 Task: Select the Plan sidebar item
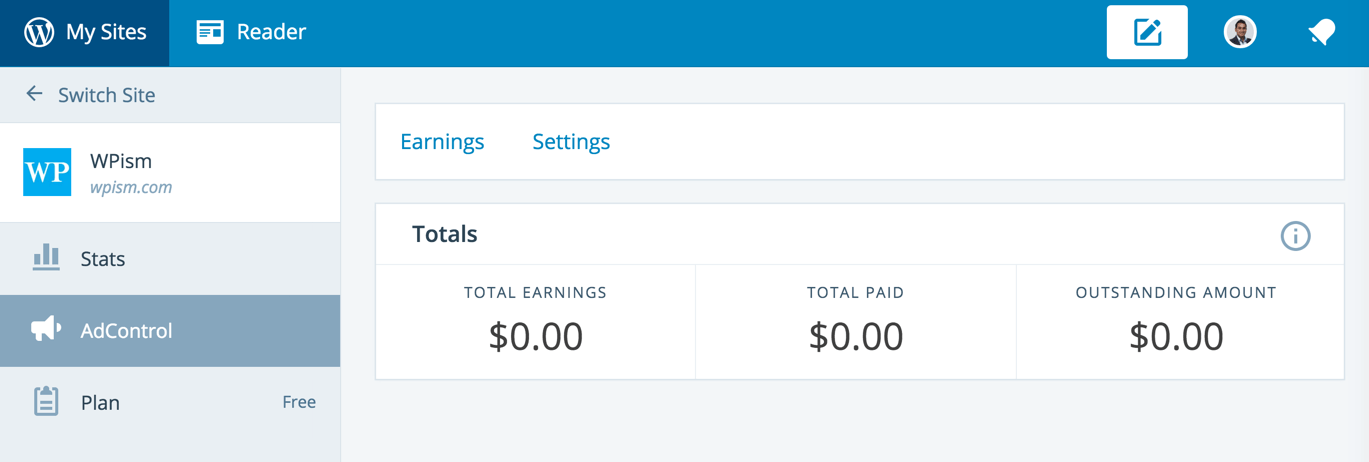(170, 402)
